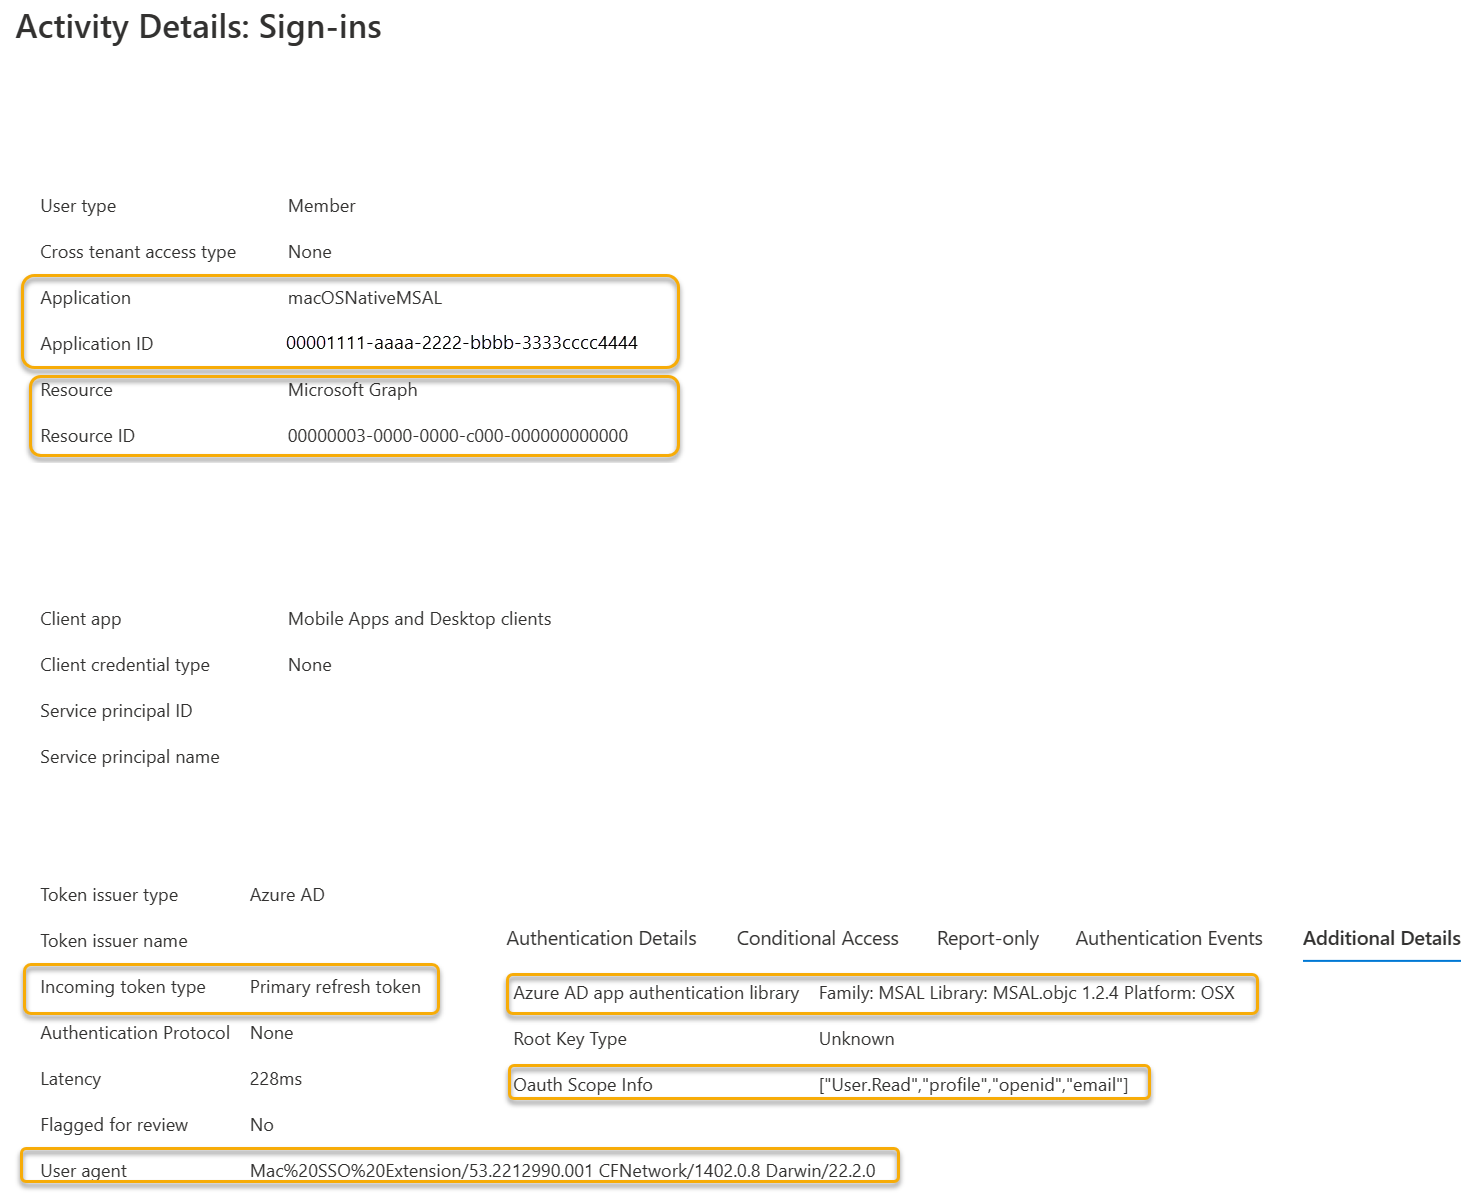Select the Report-only tab

[986, 938]
